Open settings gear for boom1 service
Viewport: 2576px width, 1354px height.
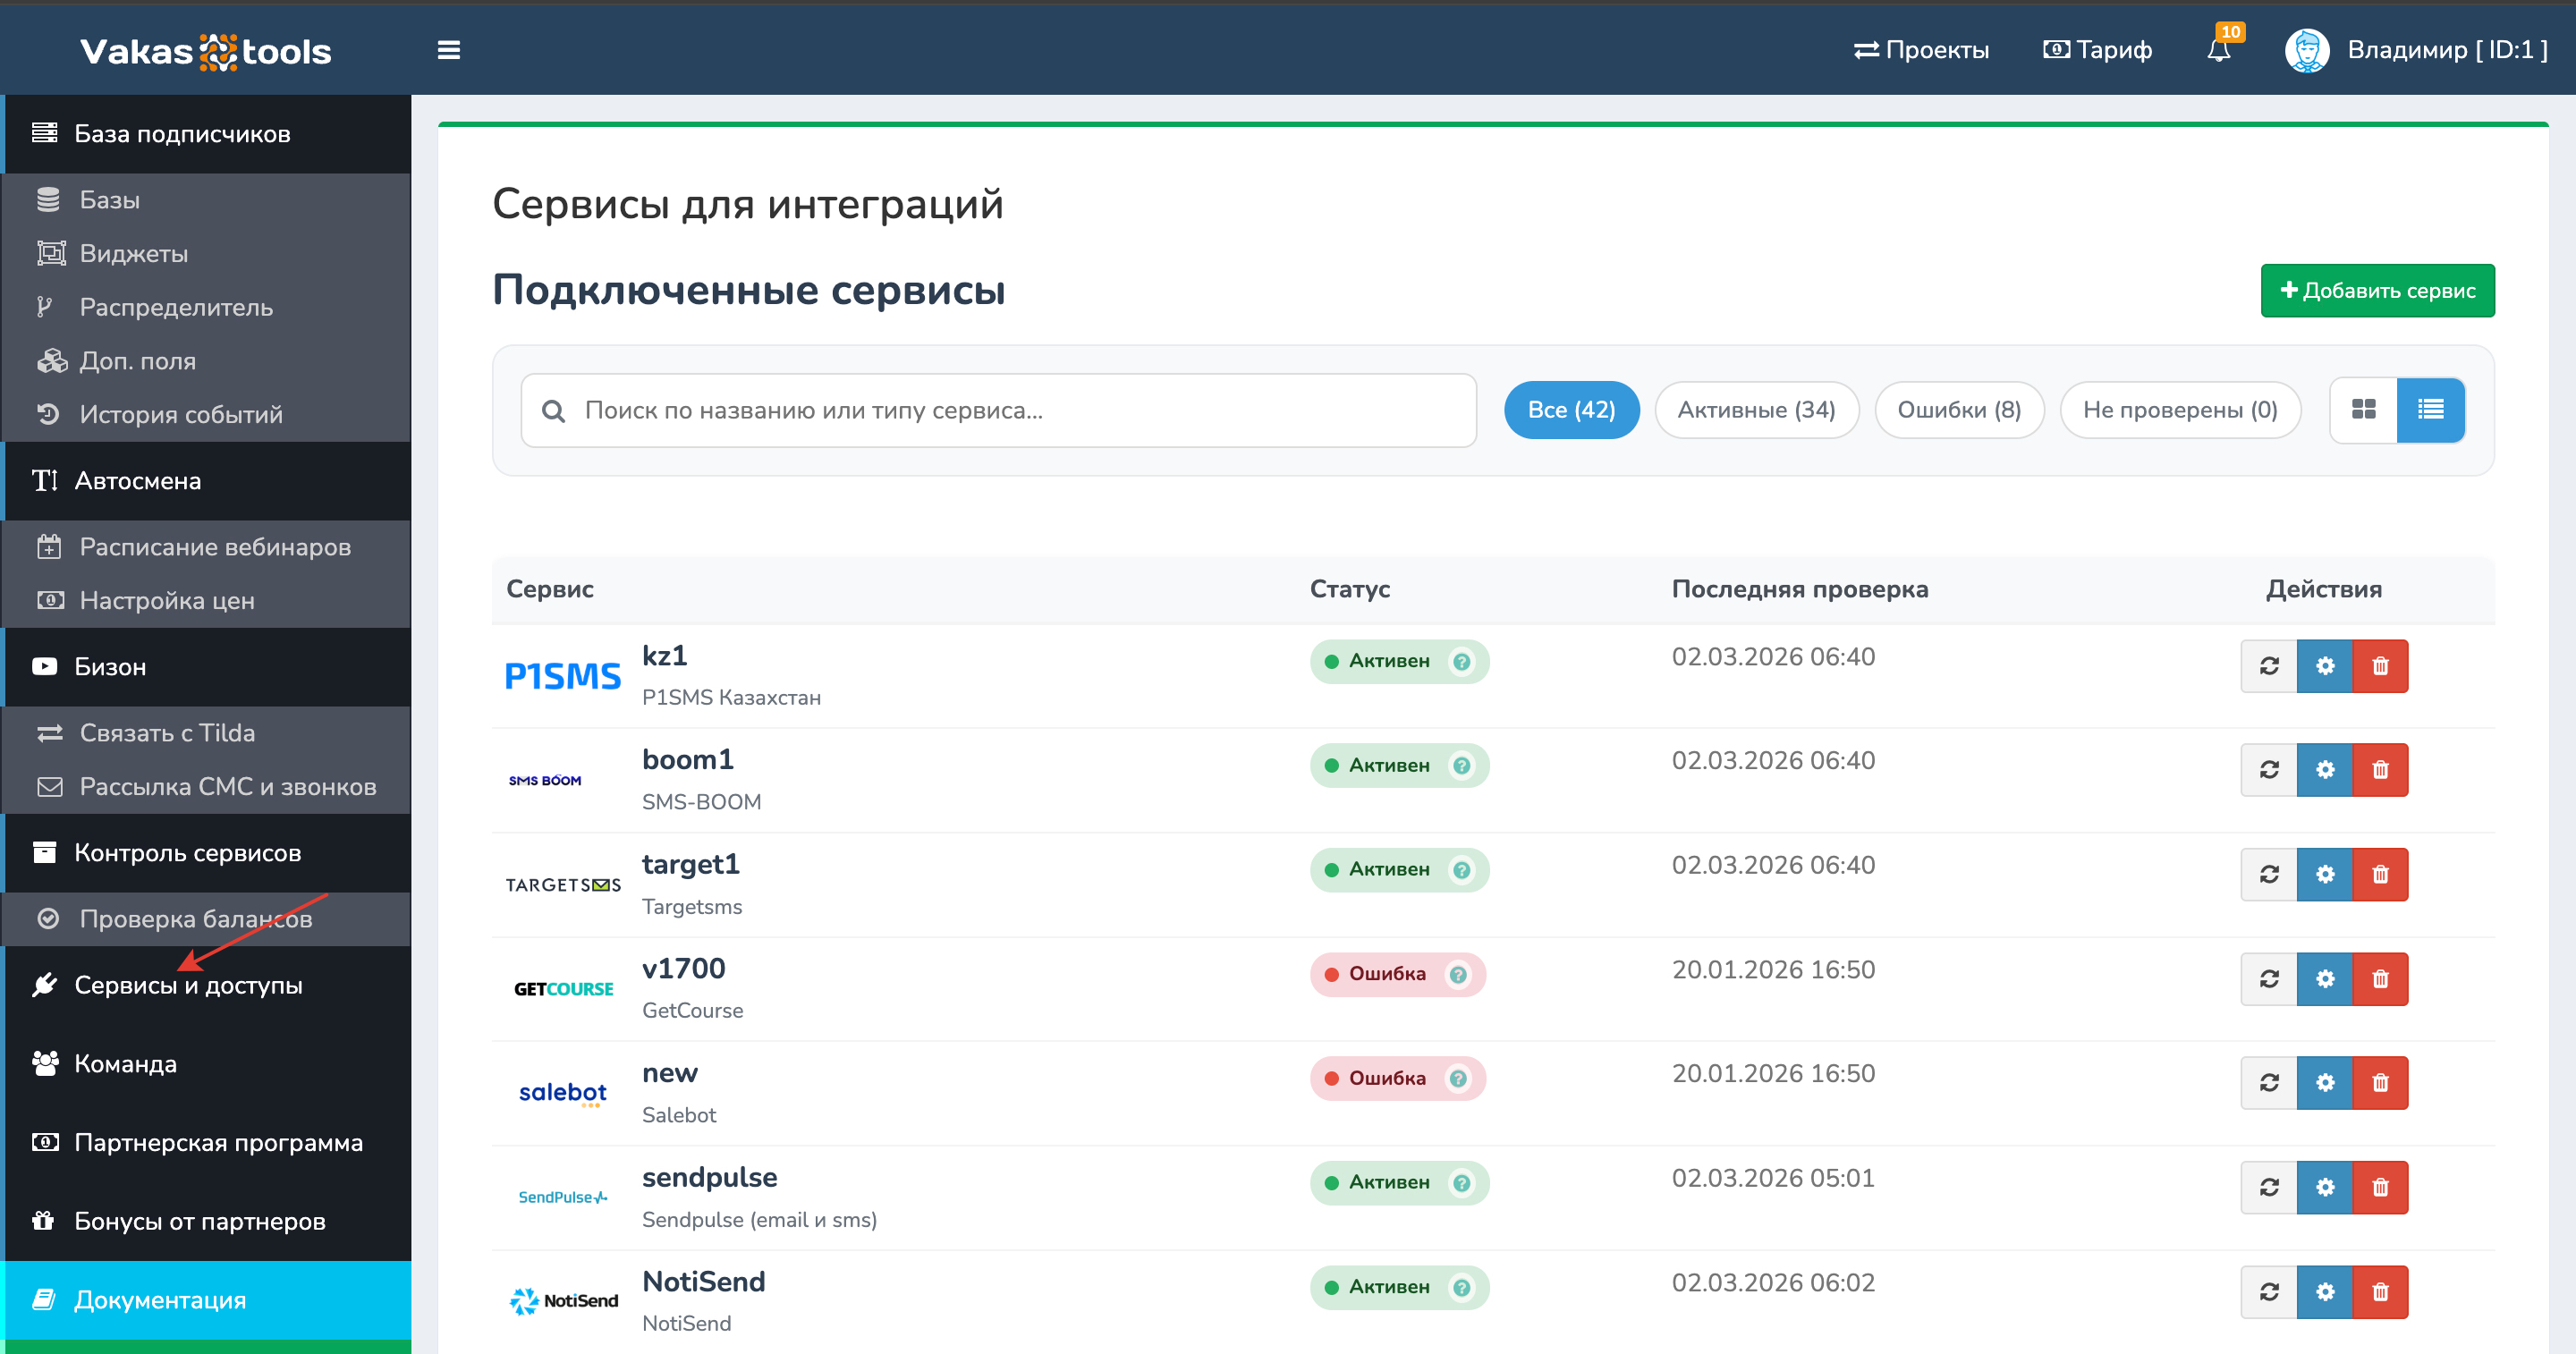[x=2325, y=770]
